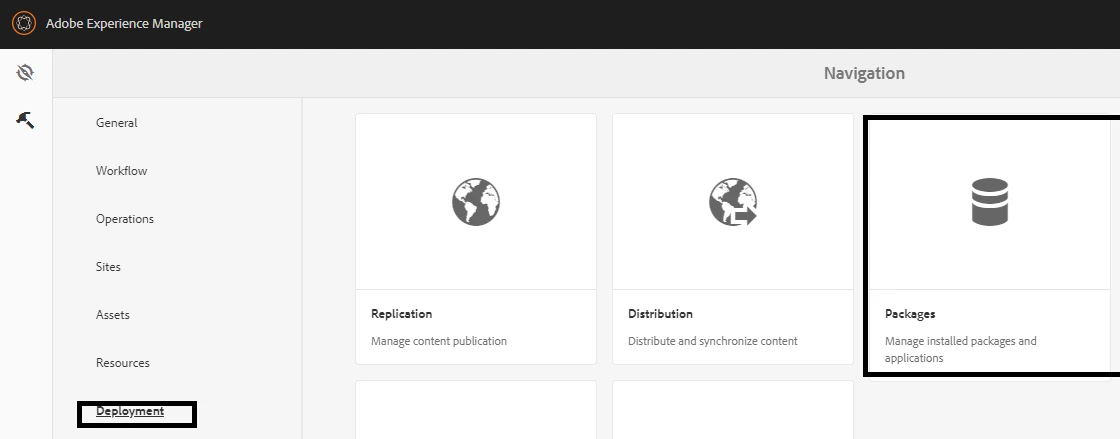This screenshot has width=1120, height=439.
Task: Click the Packages database icon
Action: 990,202
